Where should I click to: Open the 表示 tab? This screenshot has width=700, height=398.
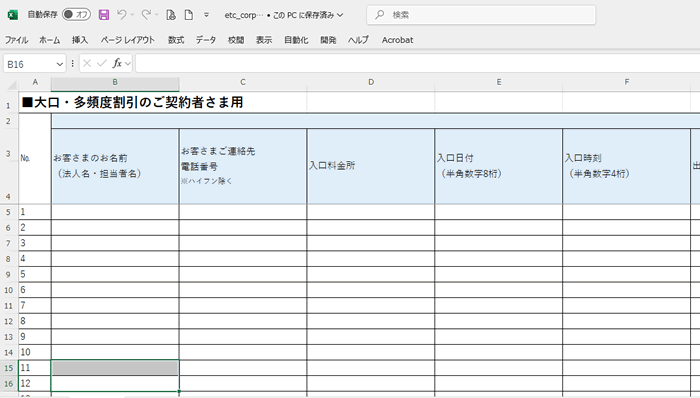point(264,40)
